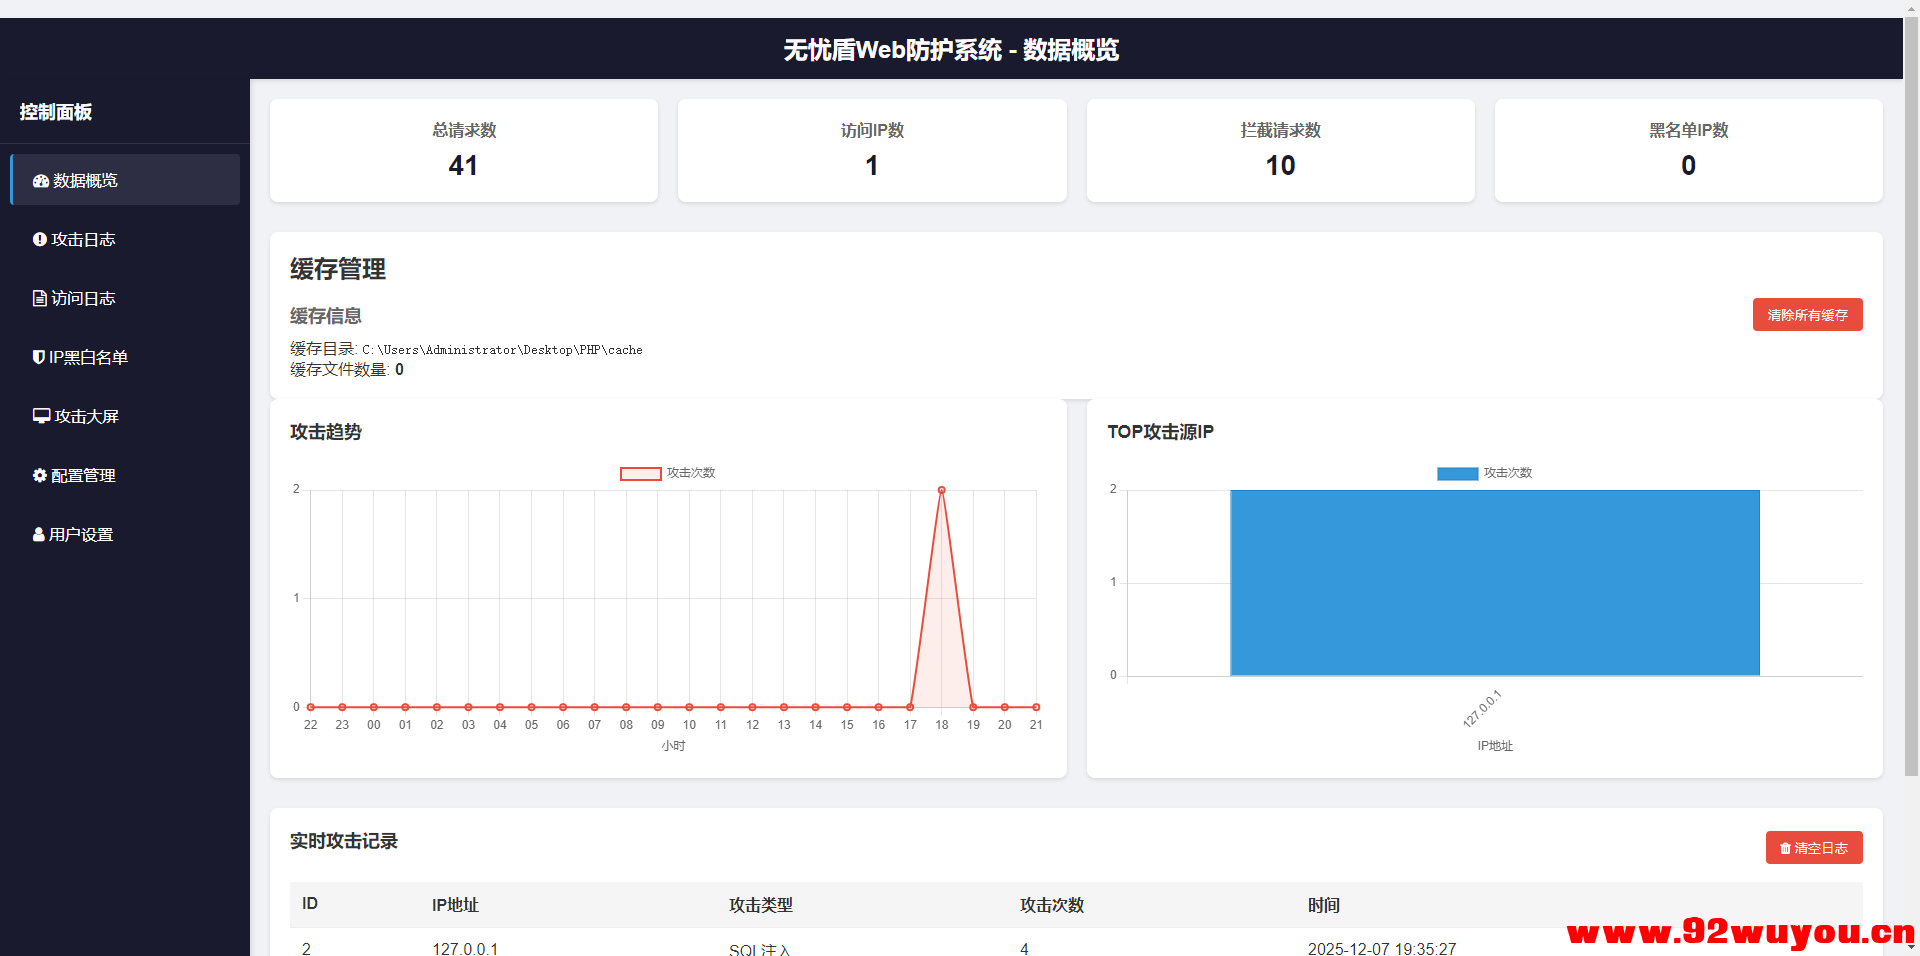Click the 访问日志 document icon

pyautogui.click(x=40, y=298)
